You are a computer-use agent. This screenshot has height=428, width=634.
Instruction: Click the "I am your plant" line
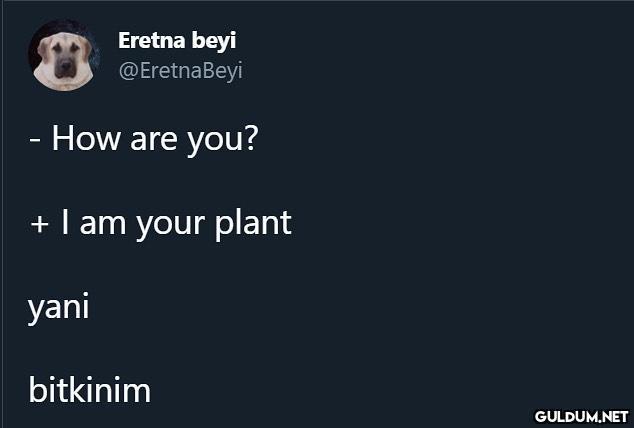(160, 221)
